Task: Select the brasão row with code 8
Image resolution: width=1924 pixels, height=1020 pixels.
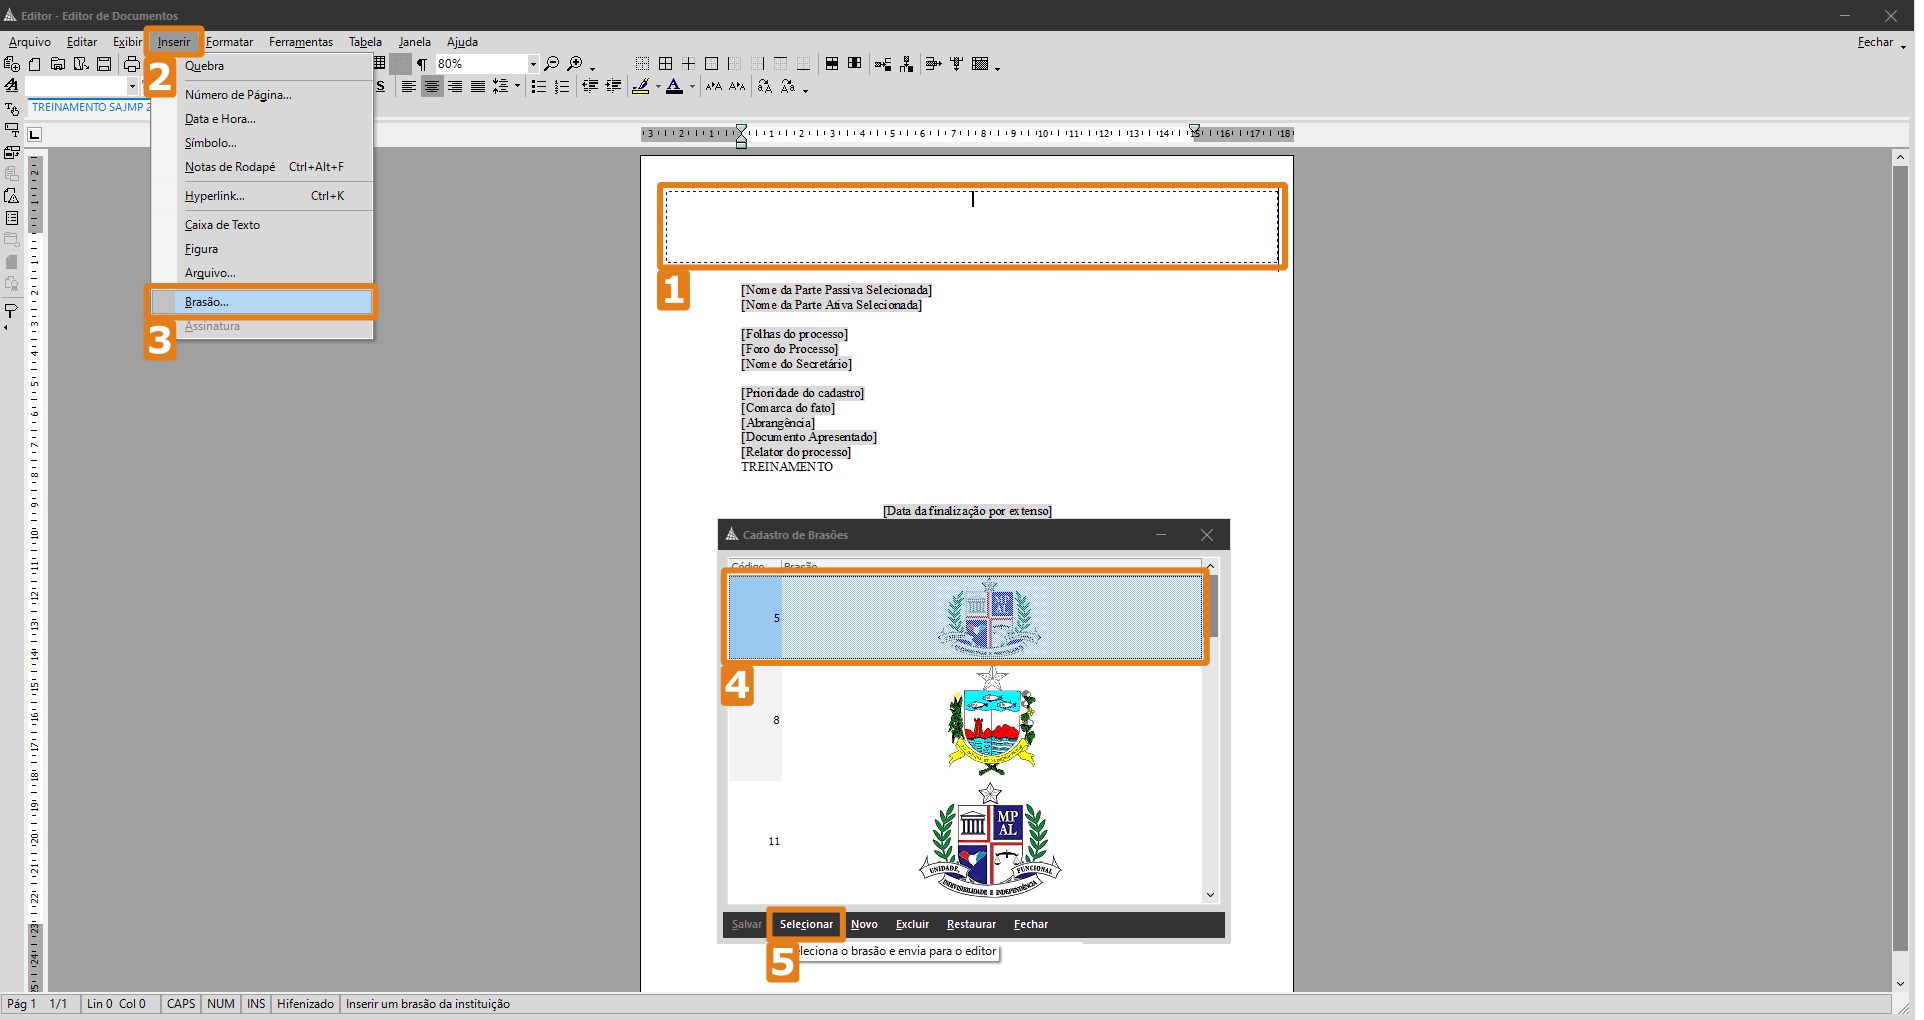Action: 965,720
